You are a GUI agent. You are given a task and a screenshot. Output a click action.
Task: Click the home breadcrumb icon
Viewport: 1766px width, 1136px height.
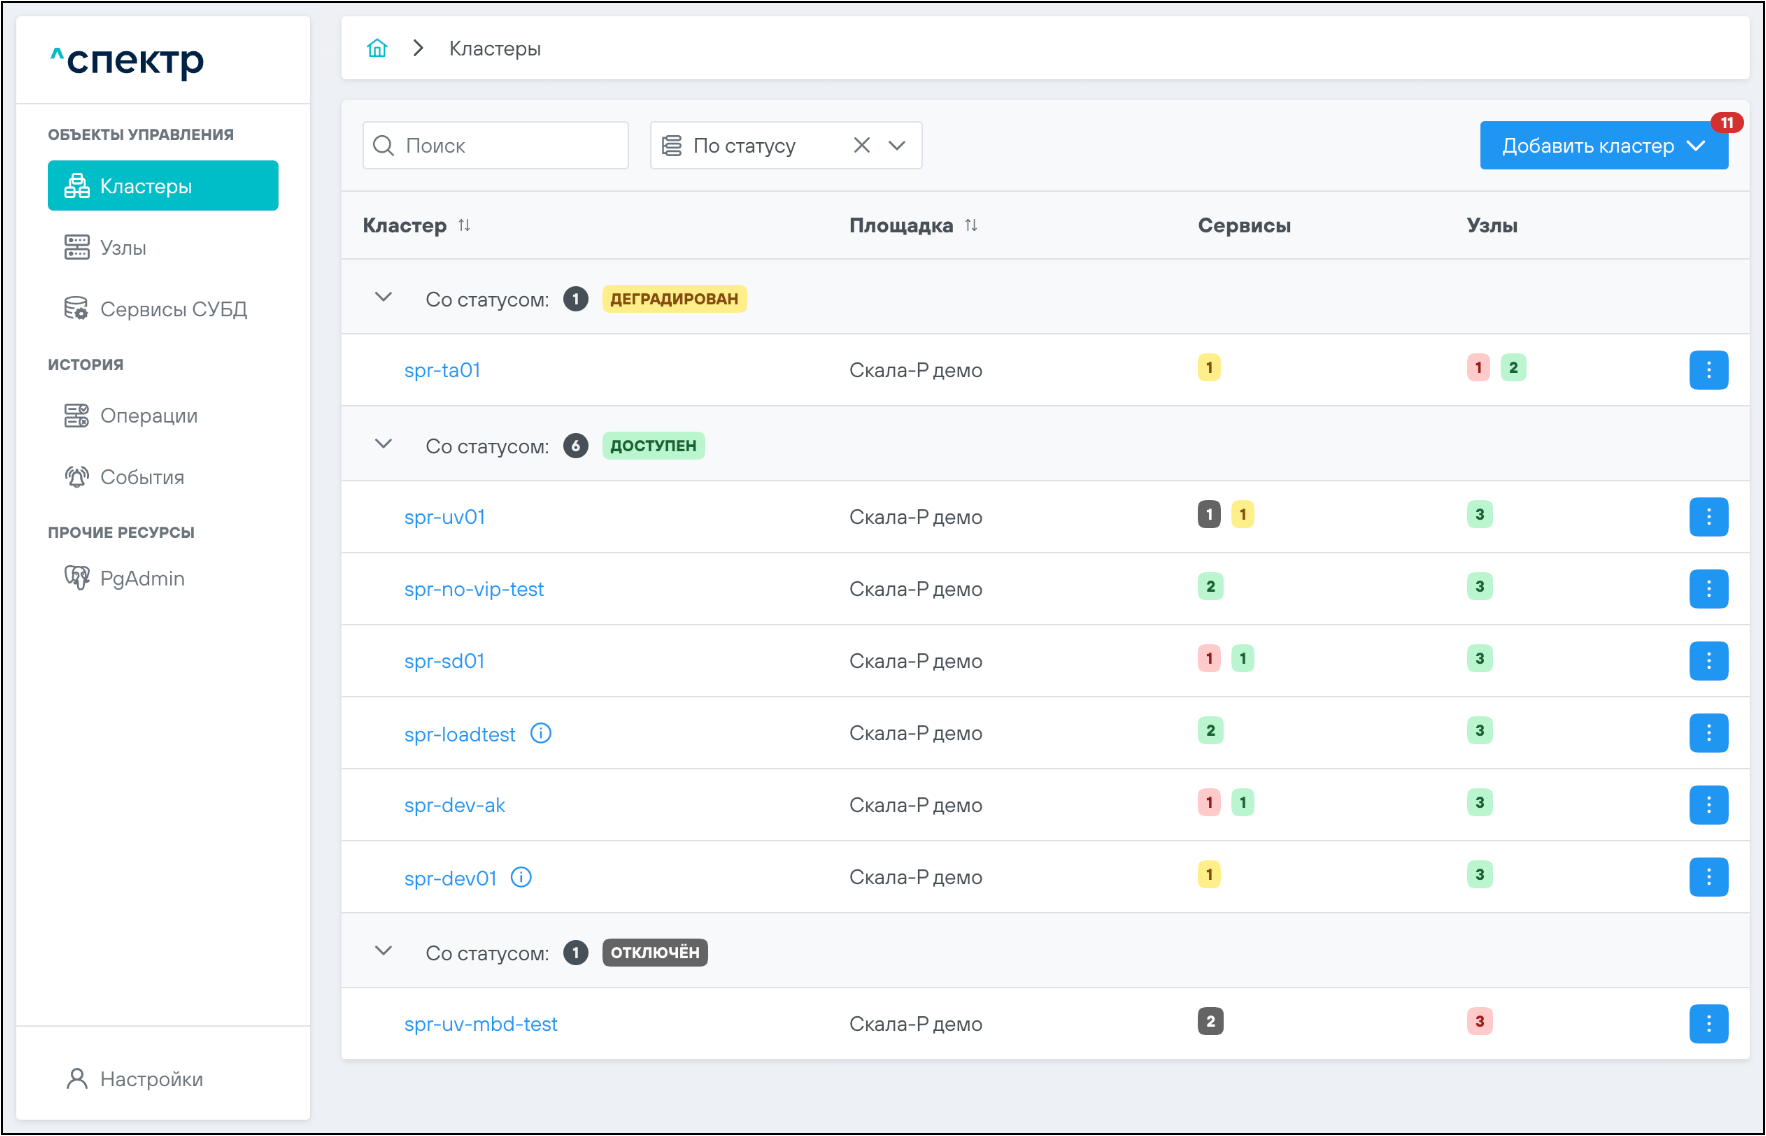click(x=377, y=48)
